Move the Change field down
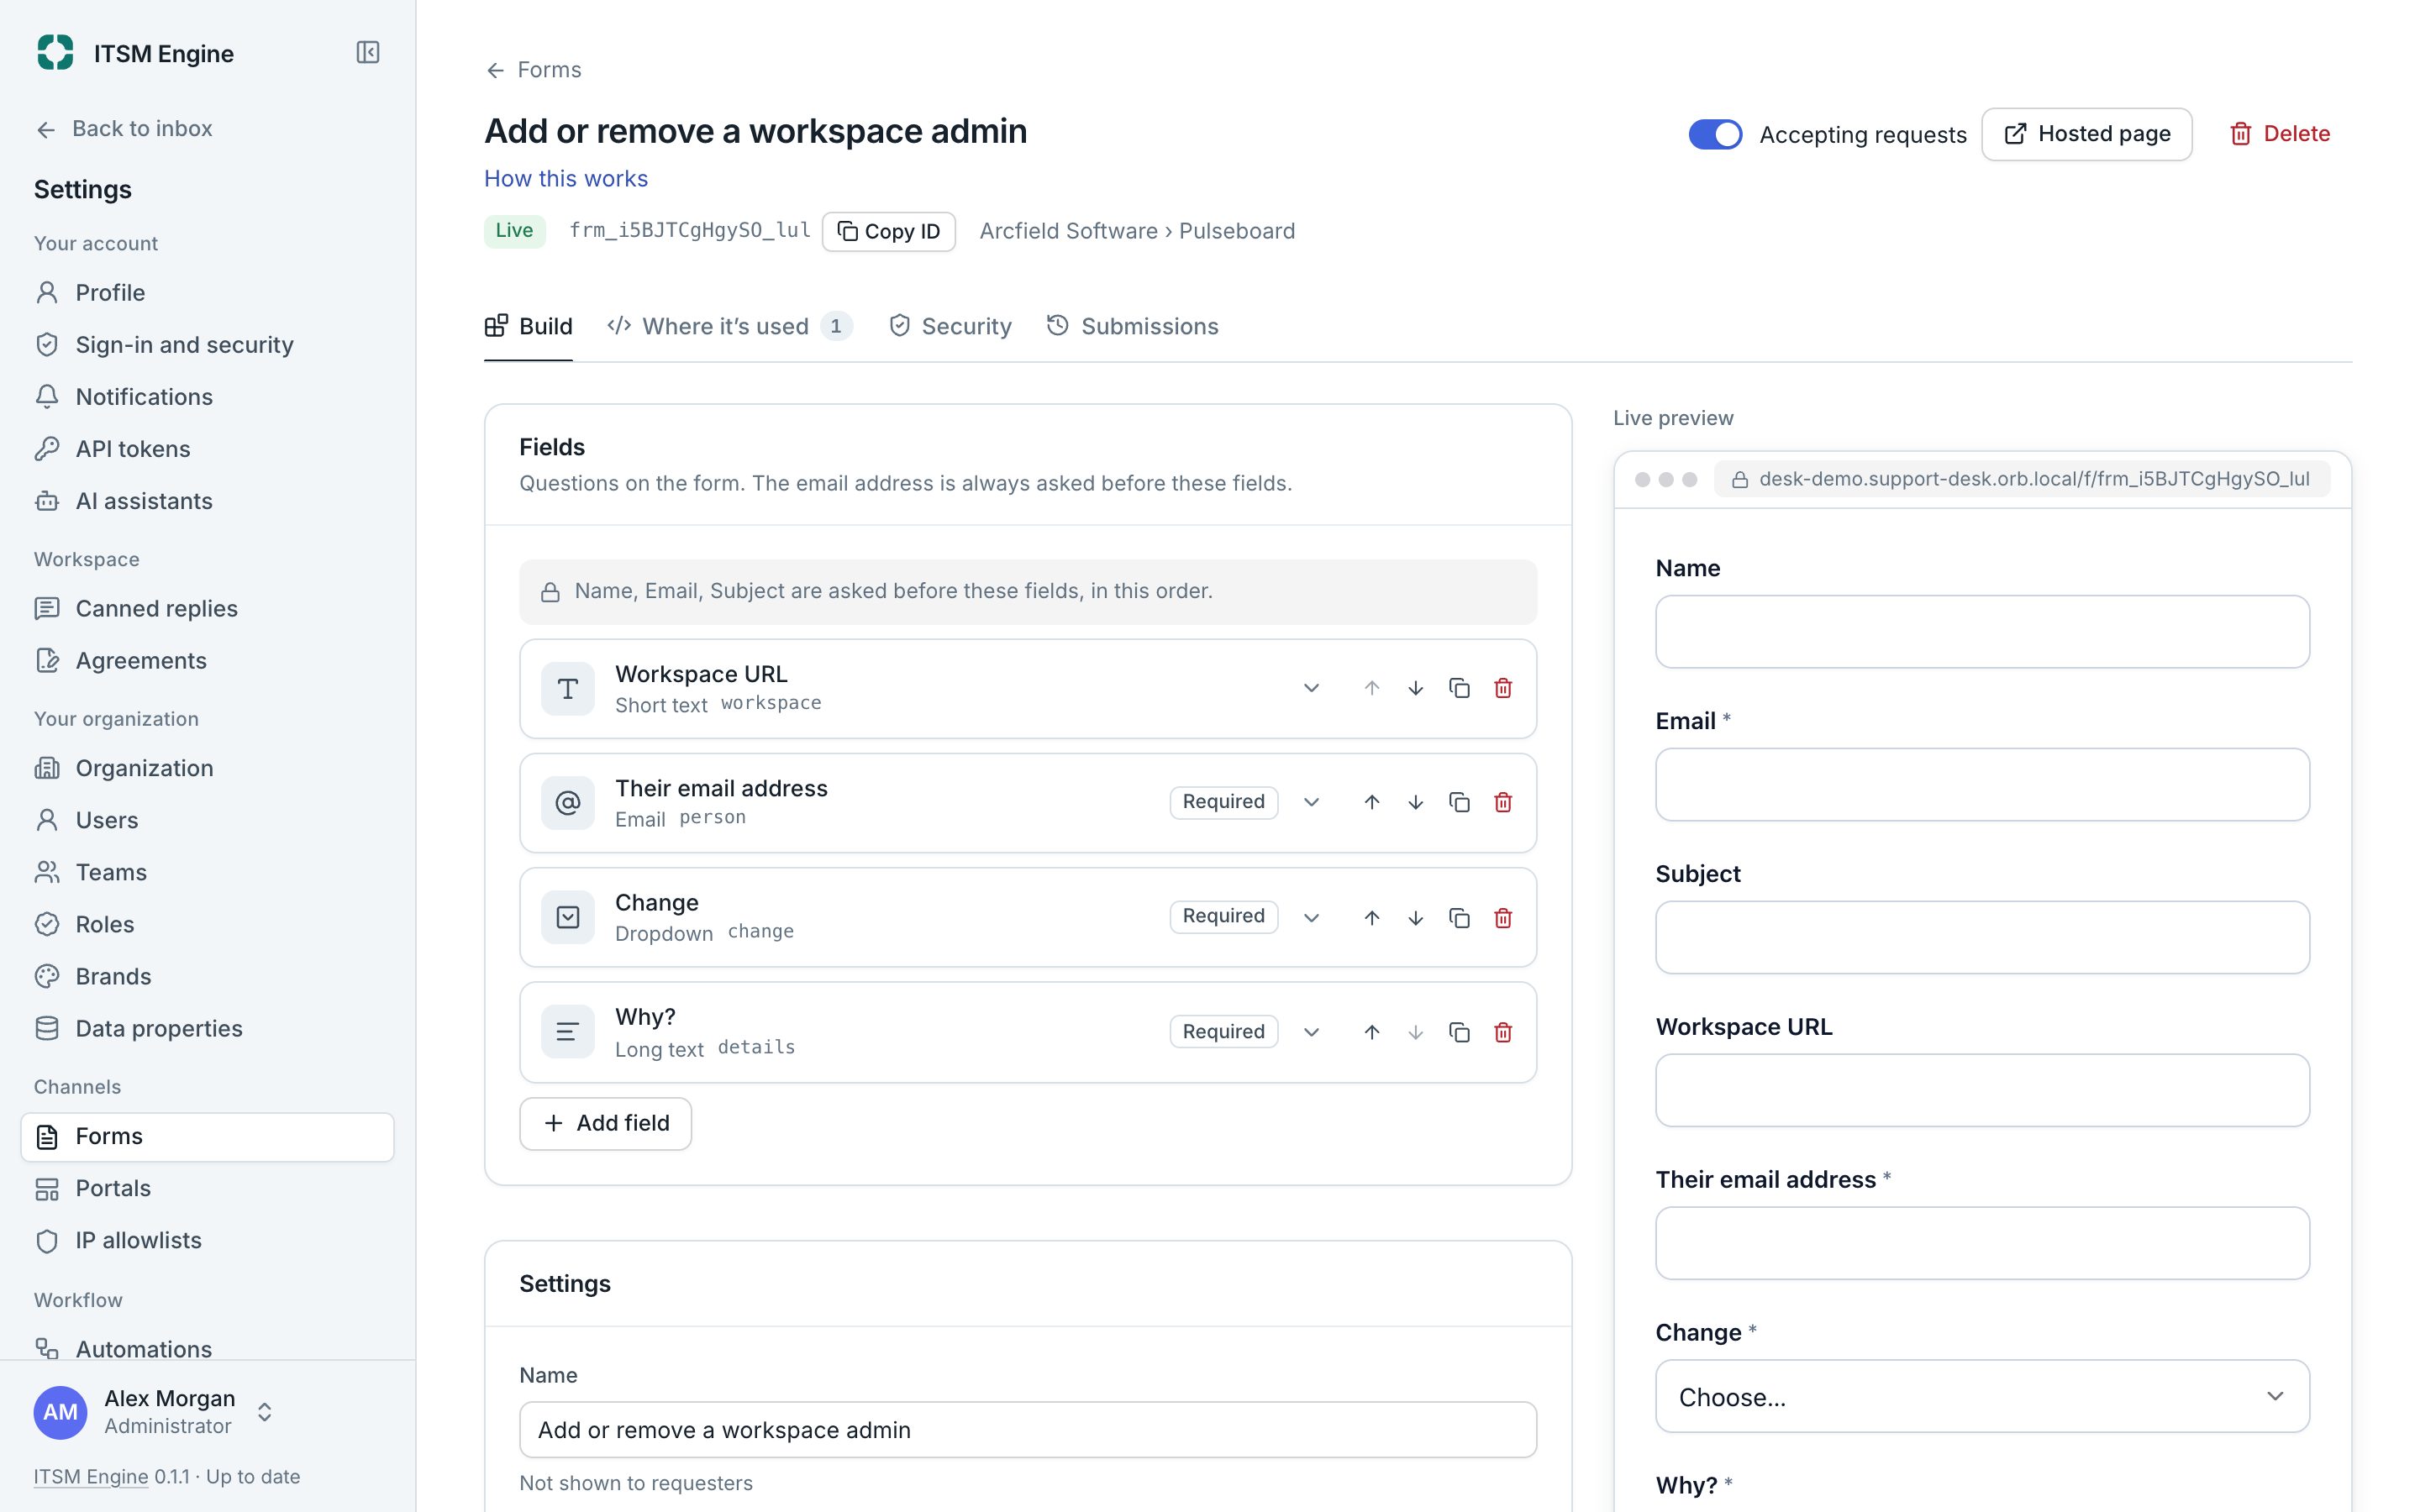Viewport: 2420px width, 1512px height. pos(1415,917)
